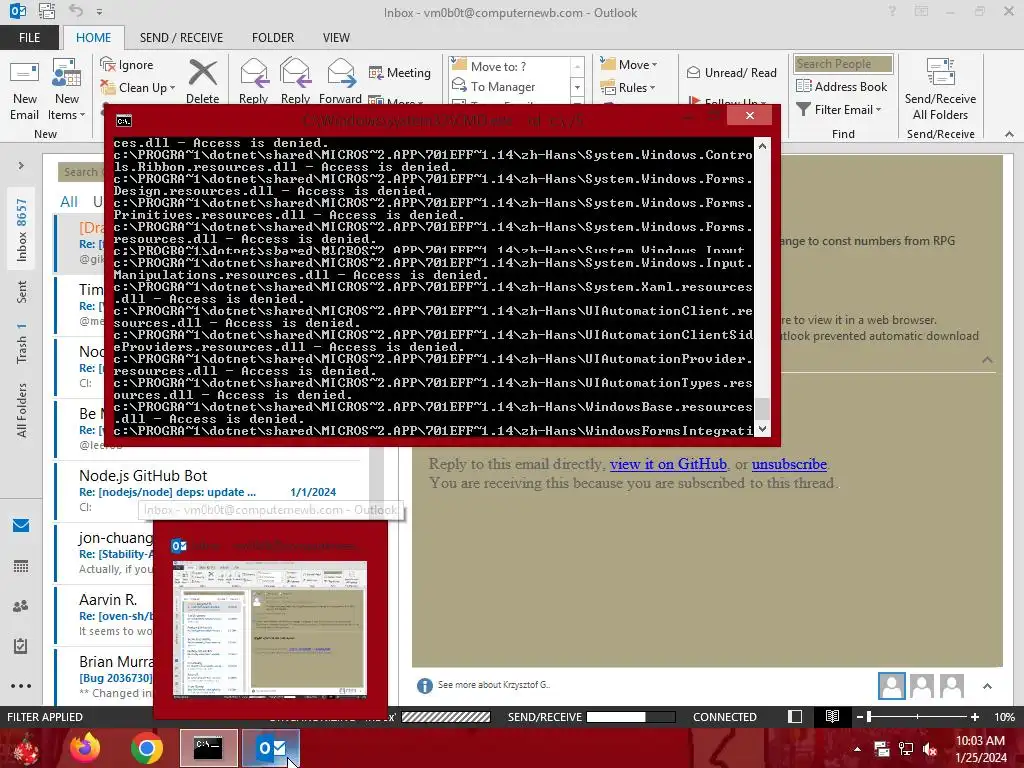1024x768 pixels.
Task: Click the Delete X icon
Action: [x=202, y=72]
